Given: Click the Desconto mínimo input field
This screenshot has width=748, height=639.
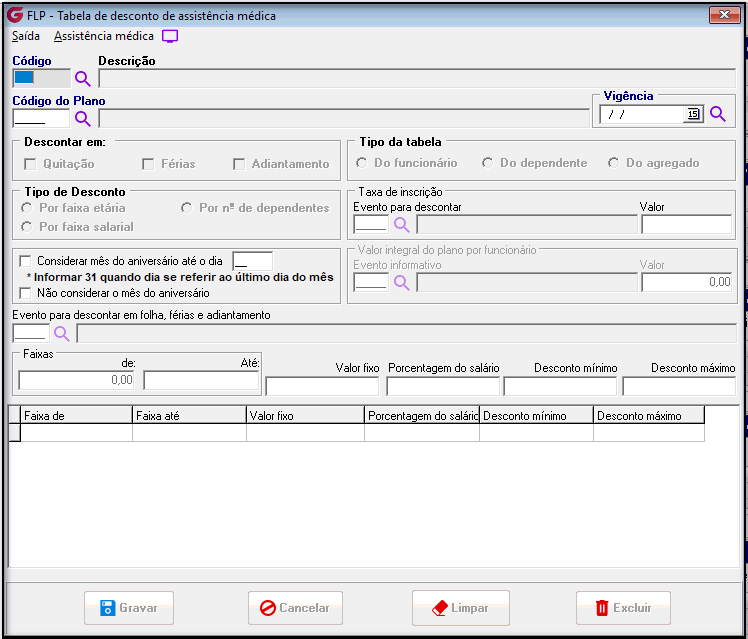Looking at the screenshot, I should click(x=560, y=386).
